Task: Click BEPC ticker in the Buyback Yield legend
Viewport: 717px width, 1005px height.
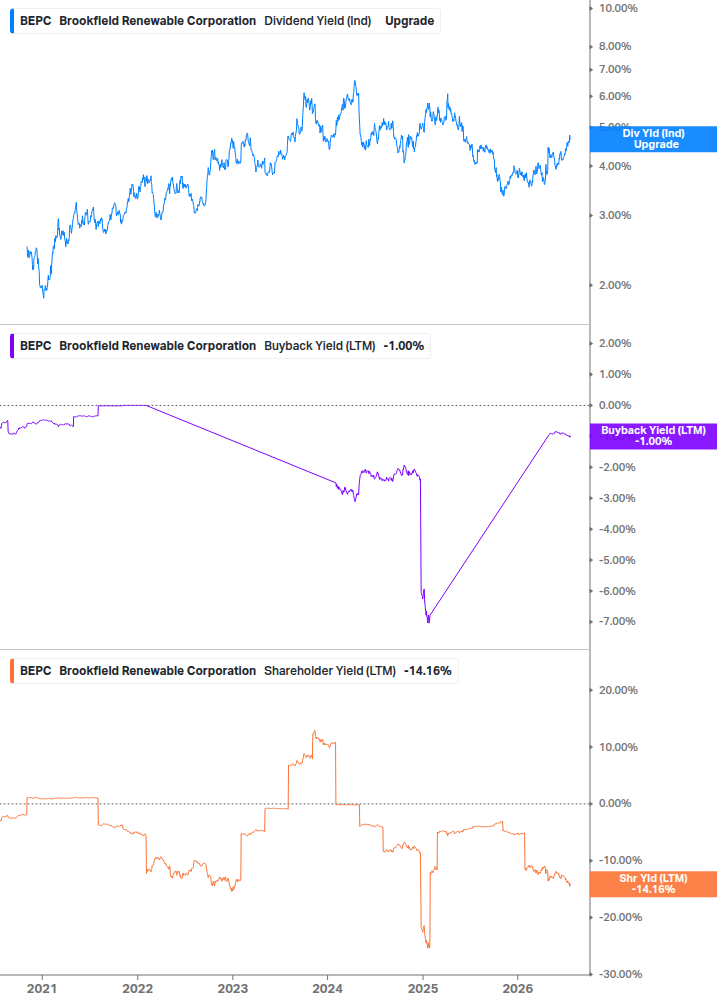Action: point(35,345)
